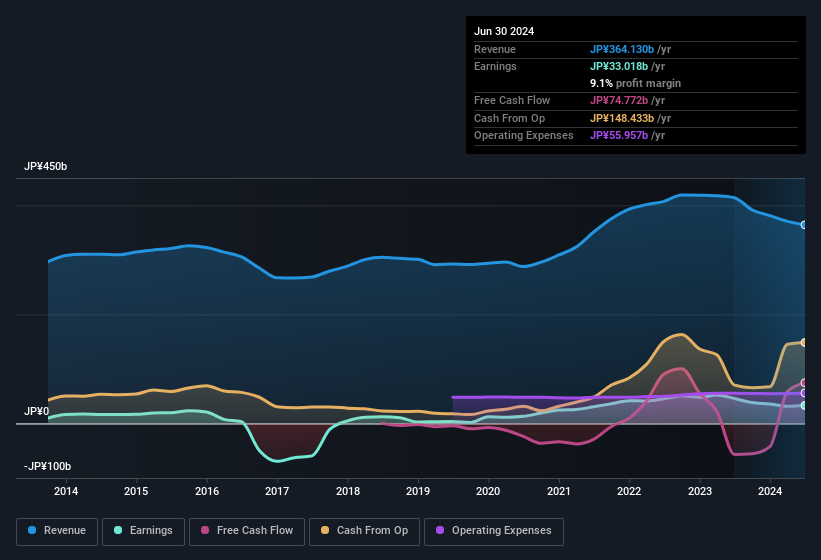The width and height of the screenshot is (821, 560).
Task: Click the JP¥0 y-axis label
Action: point(36,411)
